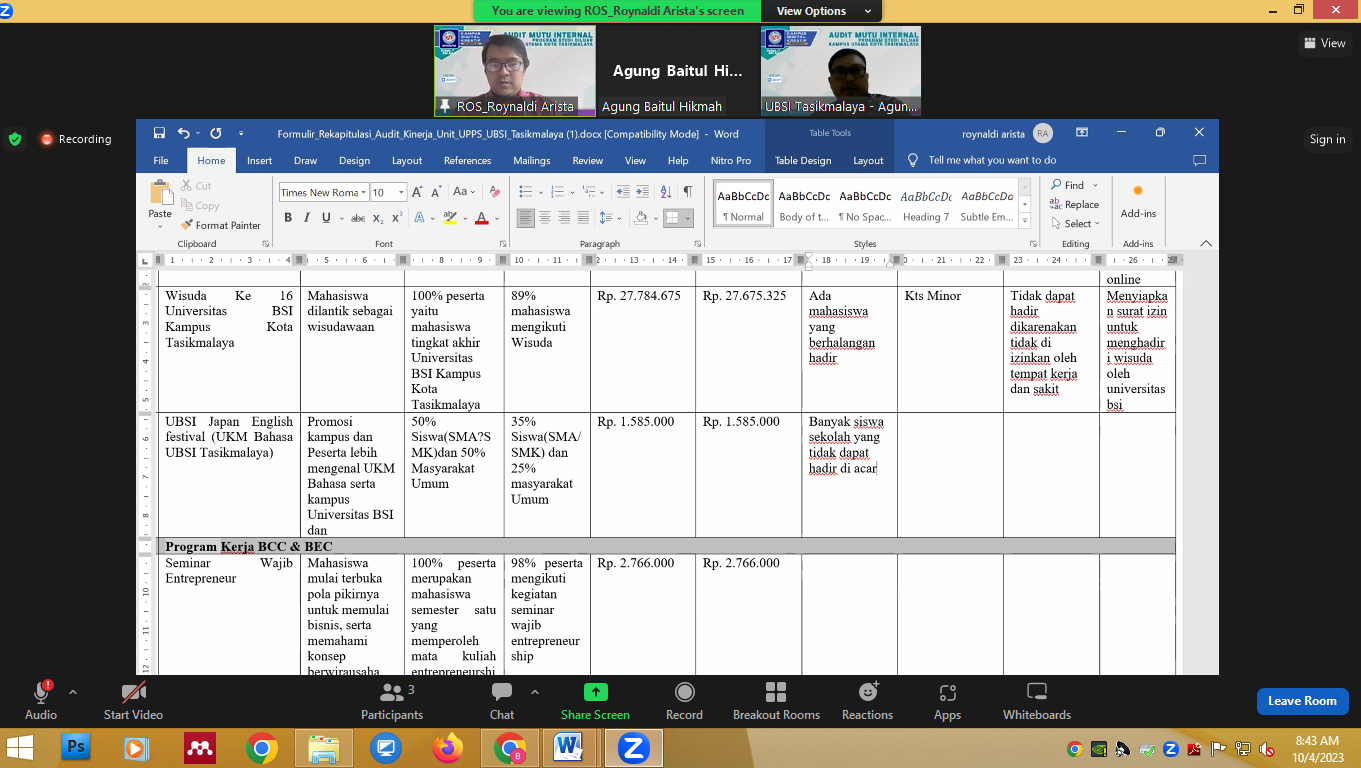Start a numbered list
The image size is (1361, 768).
(x=558, y=192)
